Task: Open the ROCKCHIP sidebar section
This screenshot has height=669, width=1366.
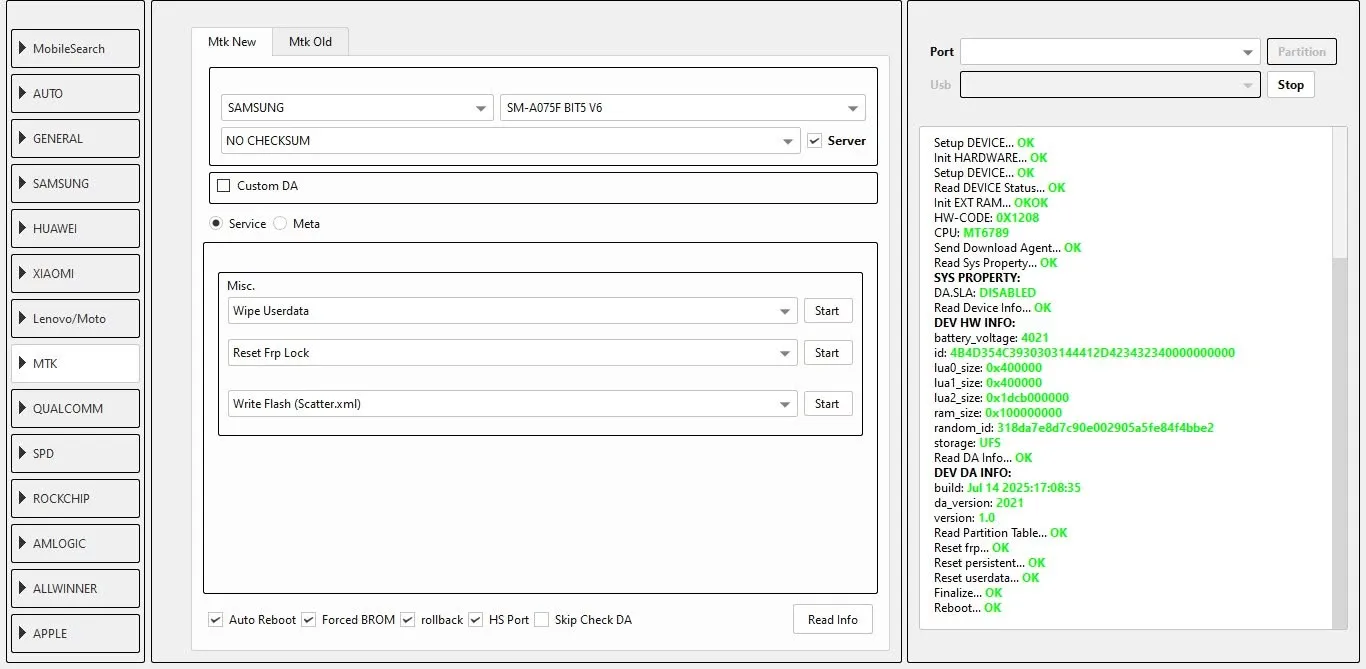Action: coord(75,499)
